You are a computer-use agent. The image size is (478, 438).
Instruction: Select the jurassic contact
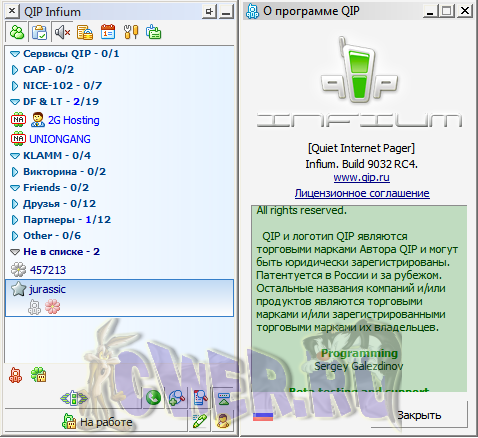click(x=119, y=298)
